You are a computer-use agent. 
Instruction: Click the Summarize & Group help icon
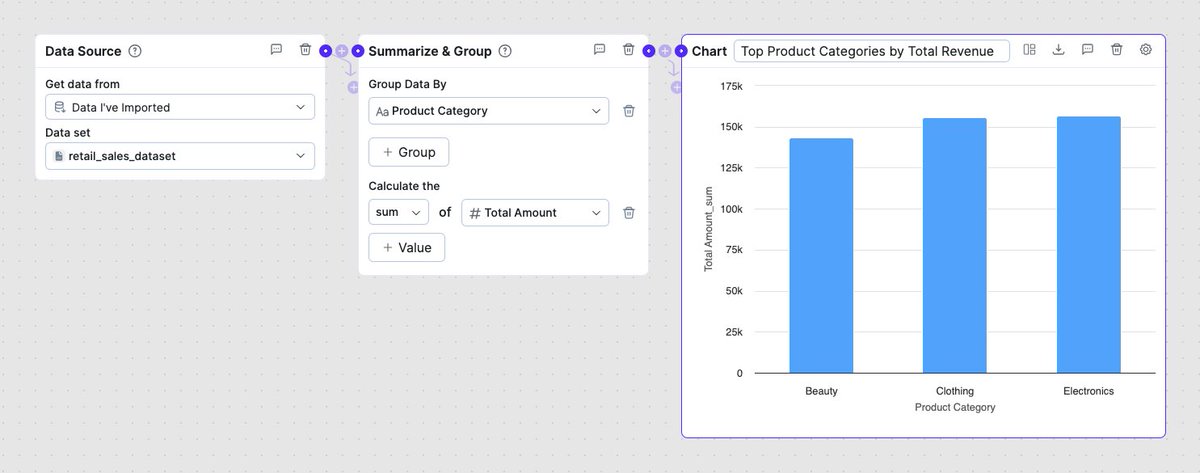click(x=505, y=51)
